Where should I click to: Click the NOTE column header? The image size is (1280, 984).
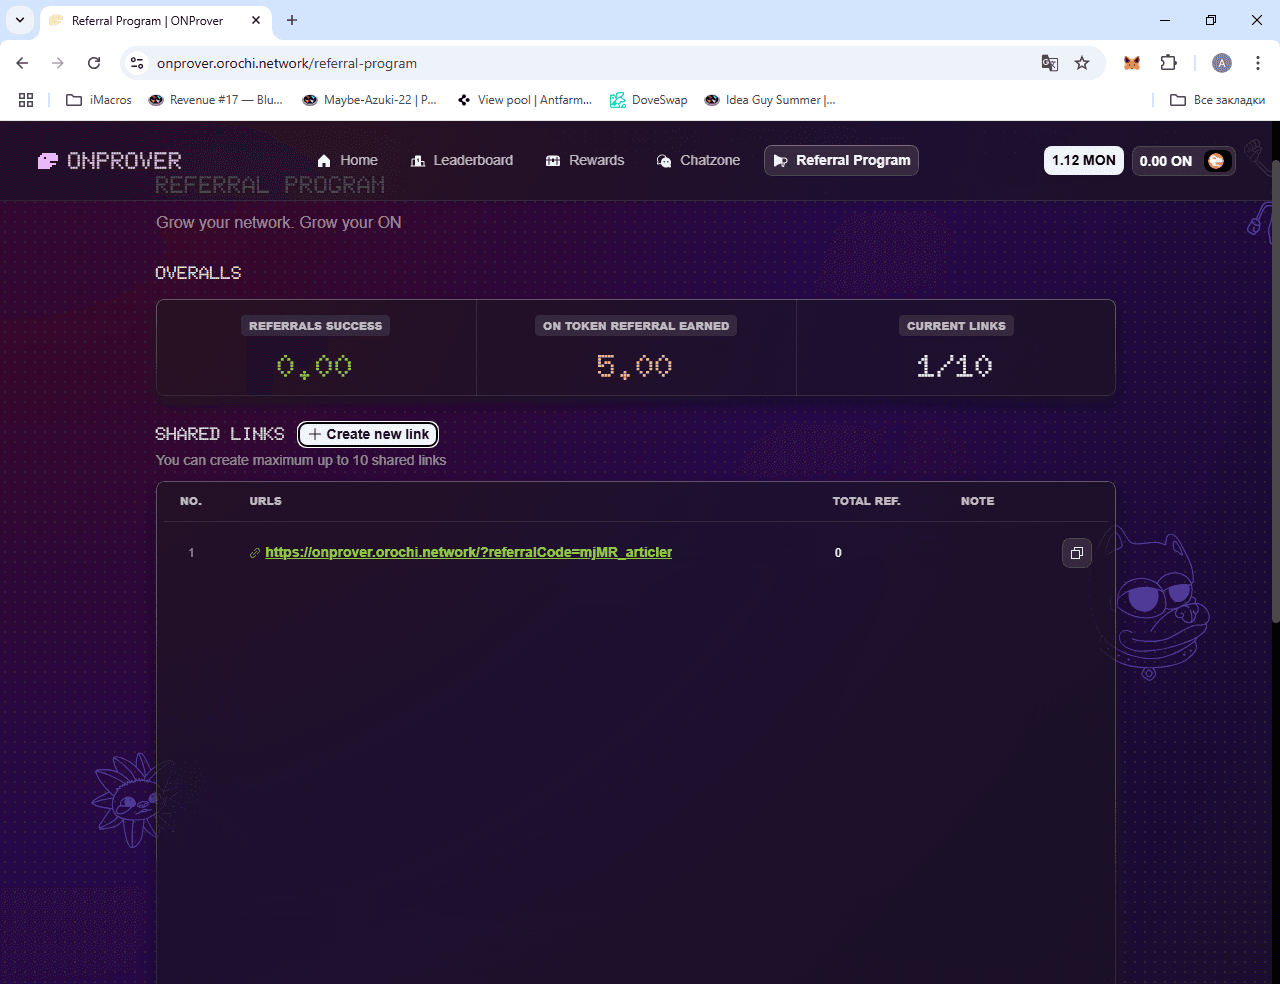coord(977,501)
